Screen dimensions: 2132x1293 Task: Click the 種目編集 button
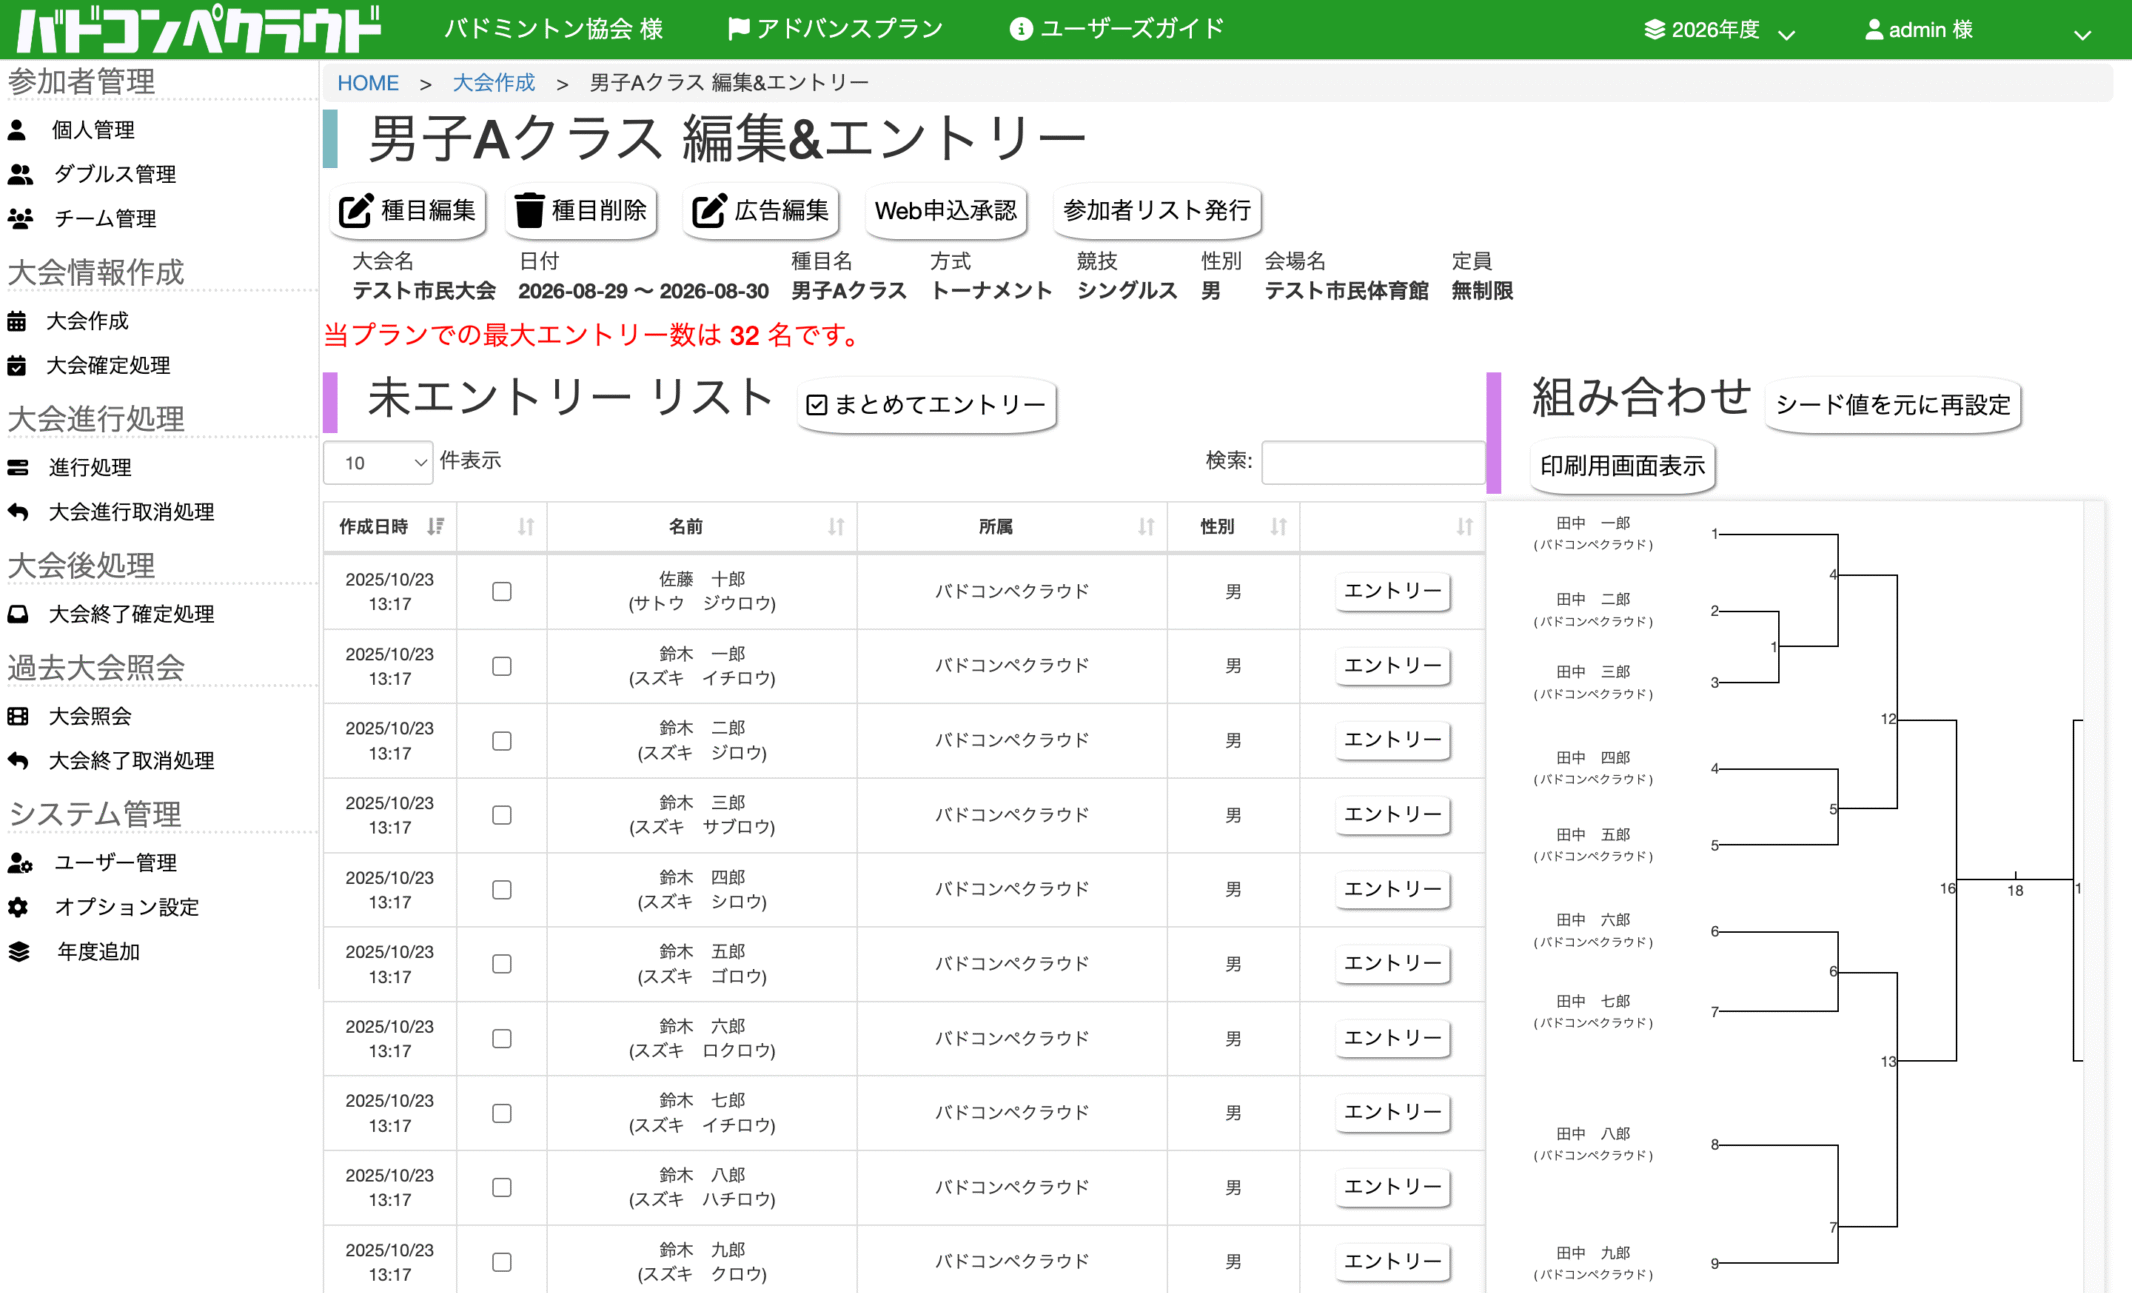[408, 211]
